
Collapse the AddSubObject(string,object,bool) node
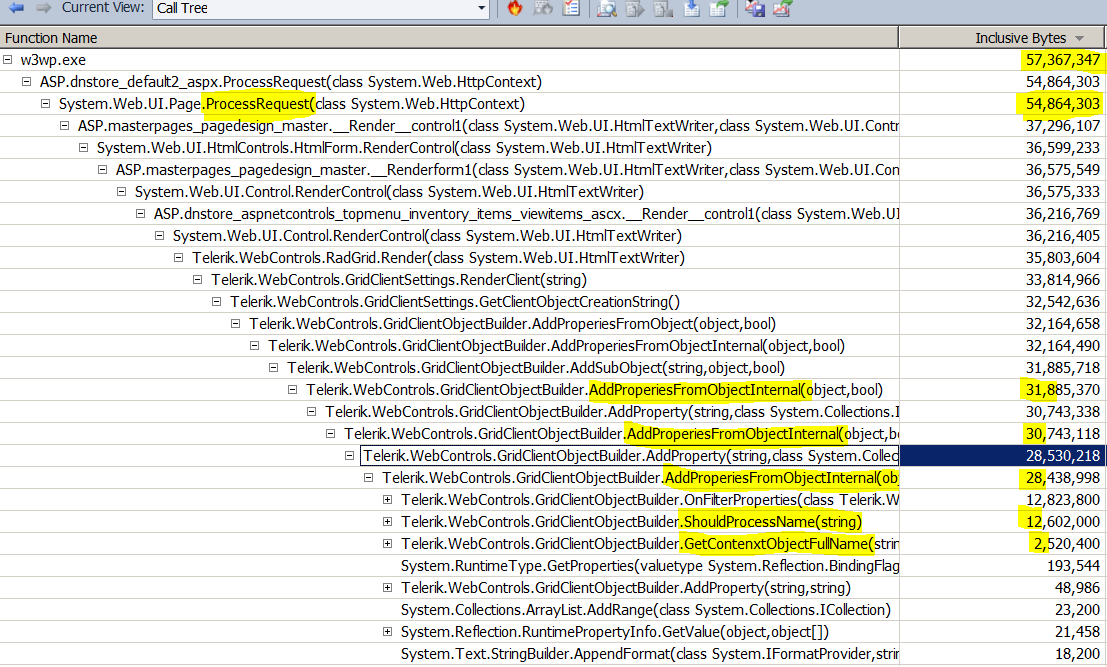(275, 367)
